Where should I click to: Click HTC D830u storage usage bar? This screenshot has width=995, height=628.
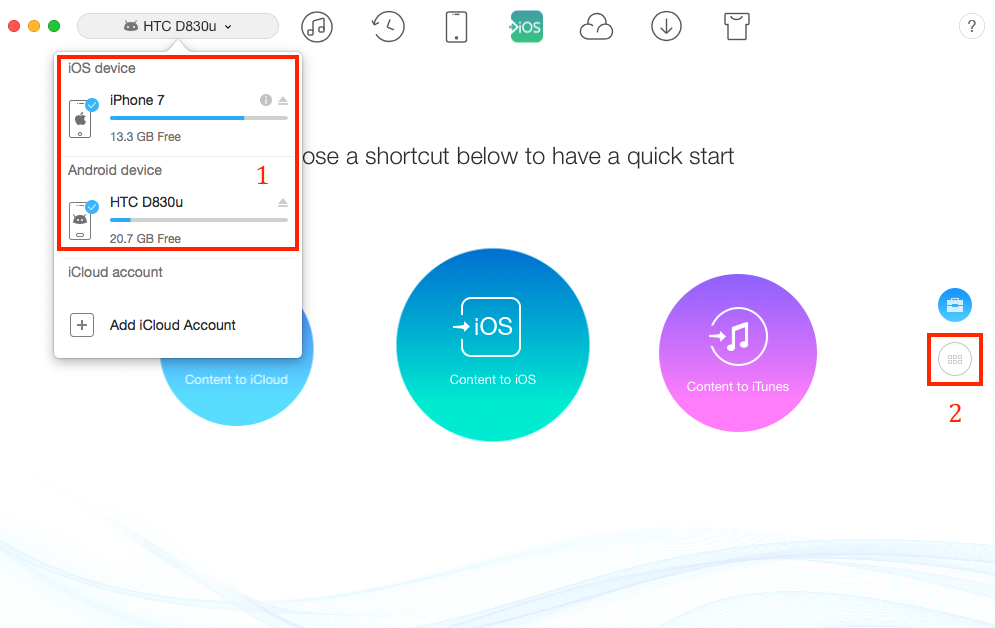pos(199,220)
